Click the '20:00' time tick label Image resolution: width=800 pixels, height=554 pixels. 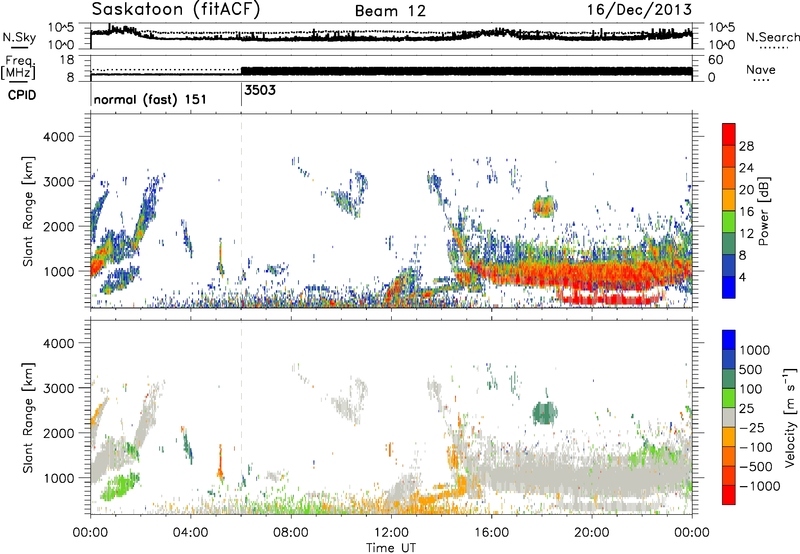point(592,533)
